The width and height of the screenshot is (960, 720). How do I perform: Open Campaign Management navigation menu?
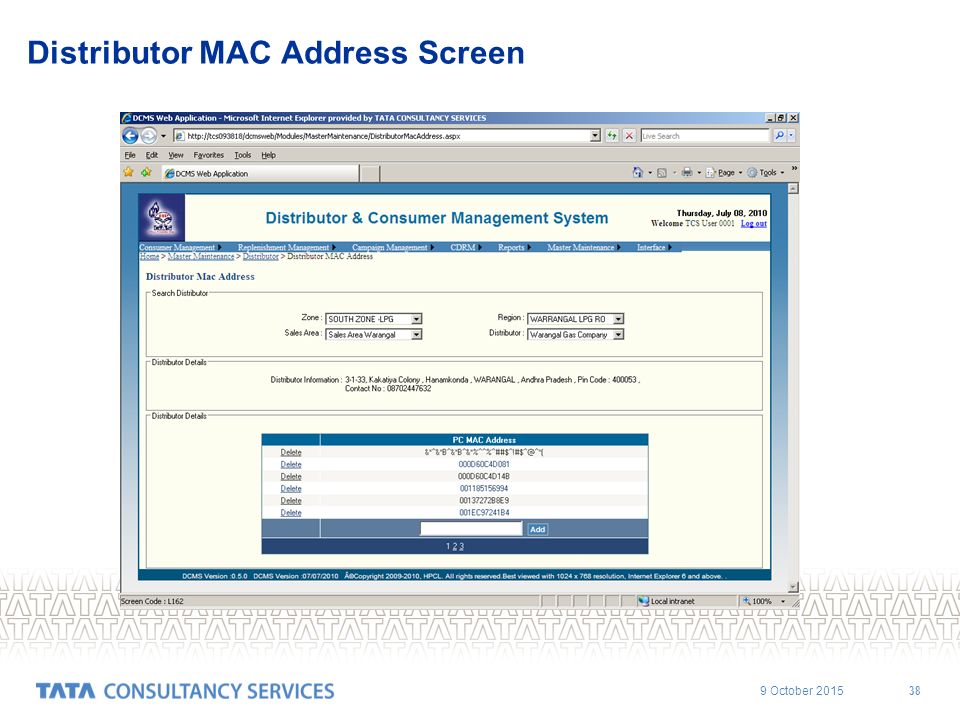click(x=392, y=247)
